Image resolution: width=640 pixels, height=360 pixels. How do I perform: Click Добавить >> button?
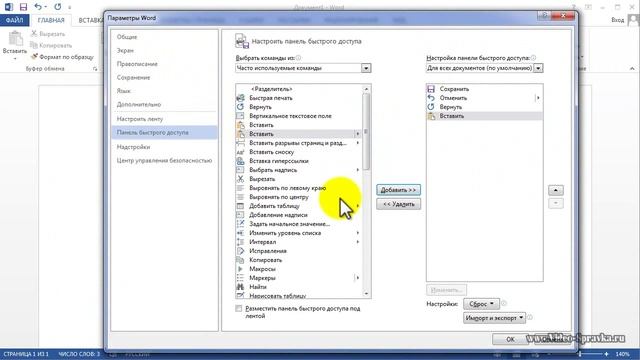coord(398,190)
